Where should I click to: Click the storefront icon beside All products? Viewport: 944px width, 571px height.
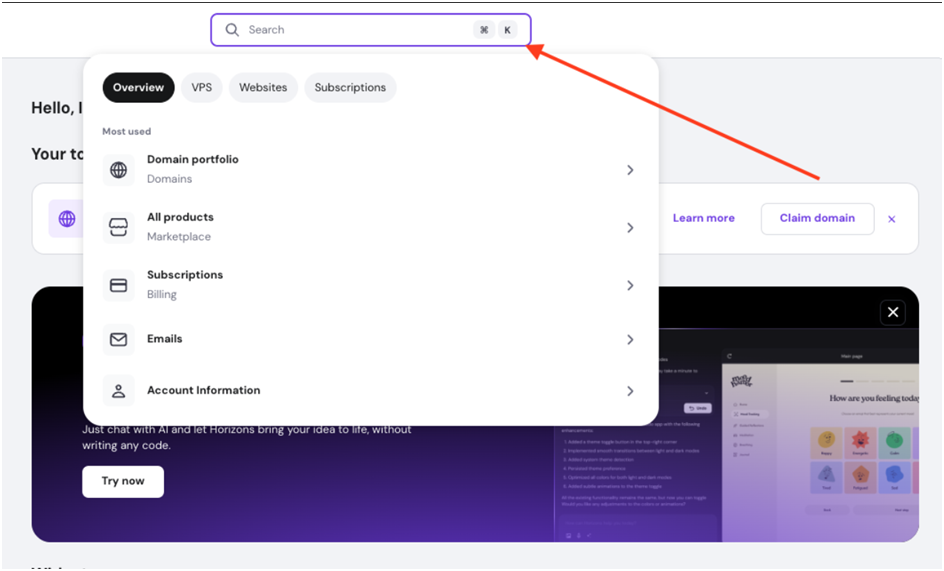(x=118, y=228)
